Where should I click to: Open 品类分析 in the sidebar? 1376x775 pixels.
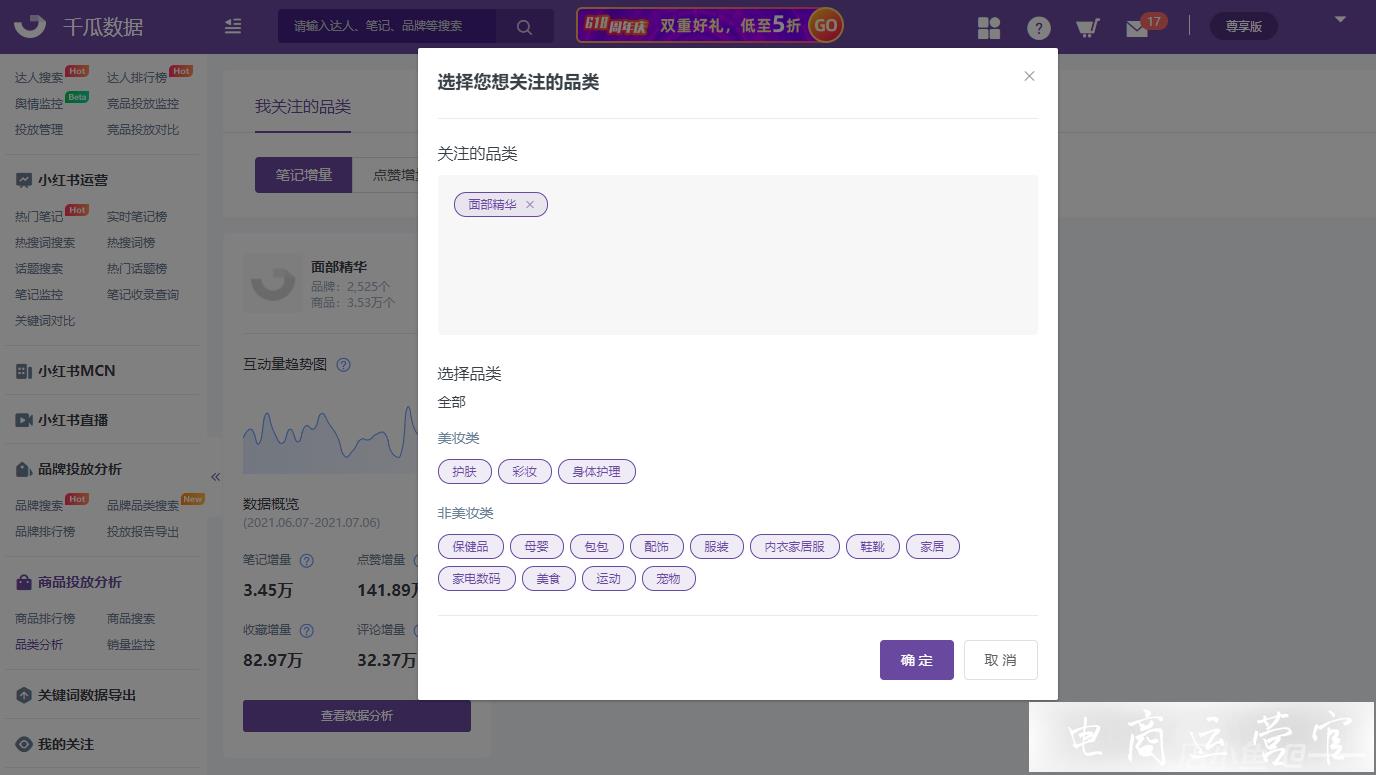tap(39, 644)
